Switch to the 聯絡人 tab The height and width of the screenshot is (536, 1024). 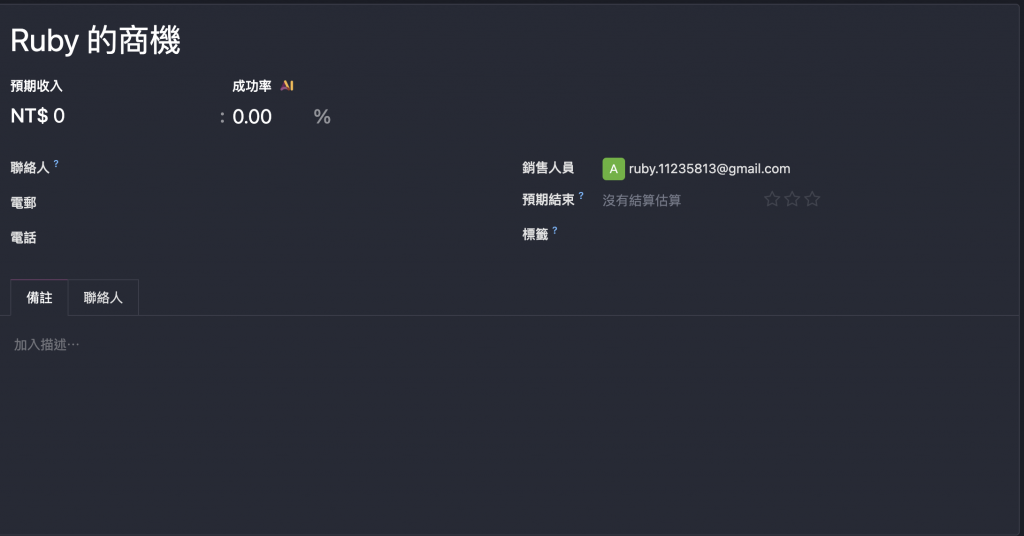[103, 298]
